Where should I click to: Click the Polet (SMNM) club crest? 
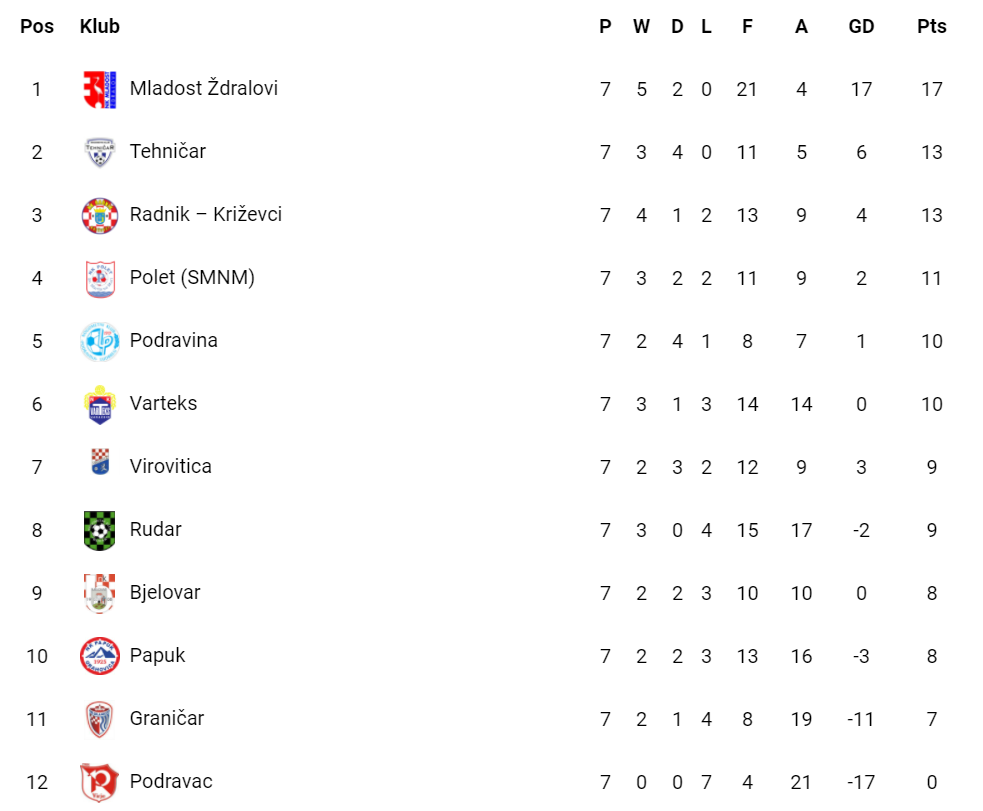pyautogui.click(x=100, y=278)
